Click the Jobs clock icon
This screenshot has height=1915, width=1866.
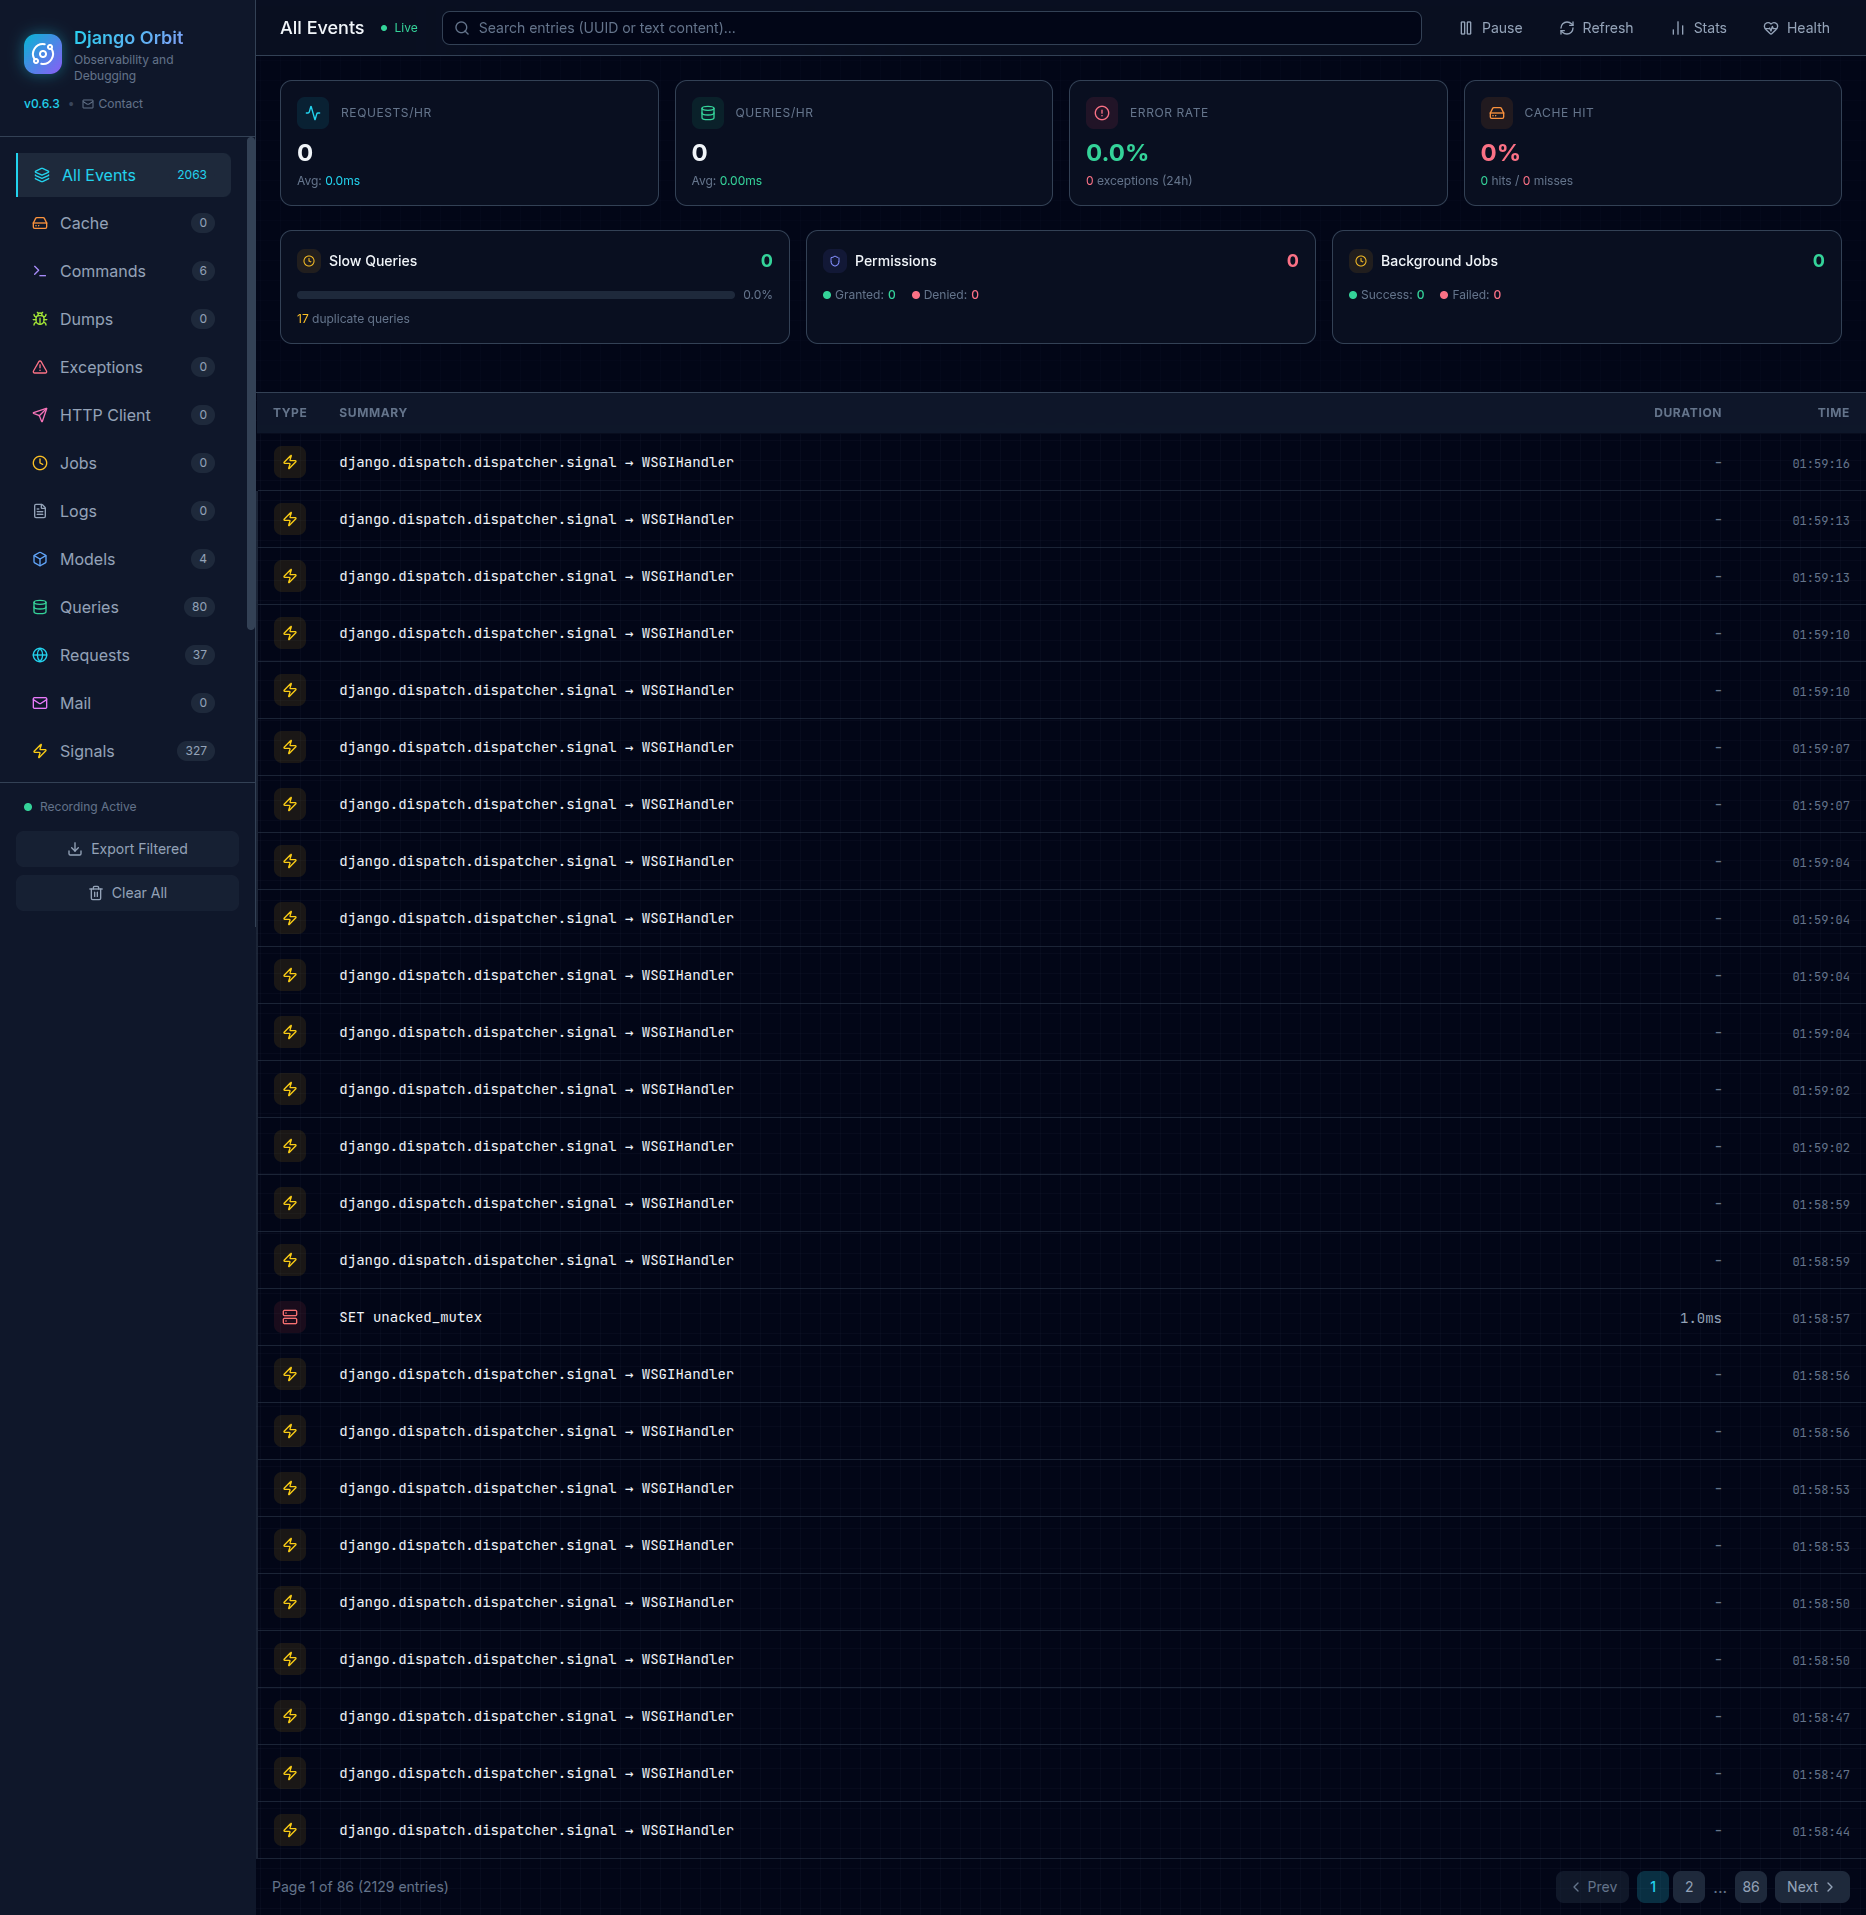pyautogui.click(x=40, y=463)
